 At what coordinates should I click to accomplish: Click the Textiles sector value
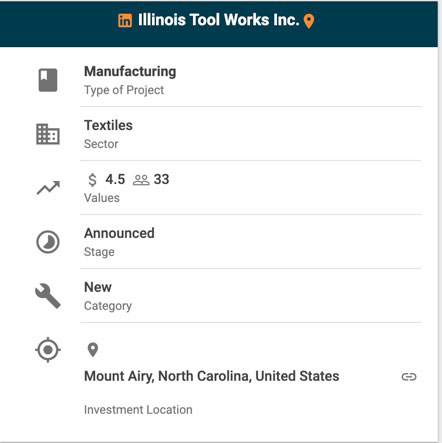108,125
